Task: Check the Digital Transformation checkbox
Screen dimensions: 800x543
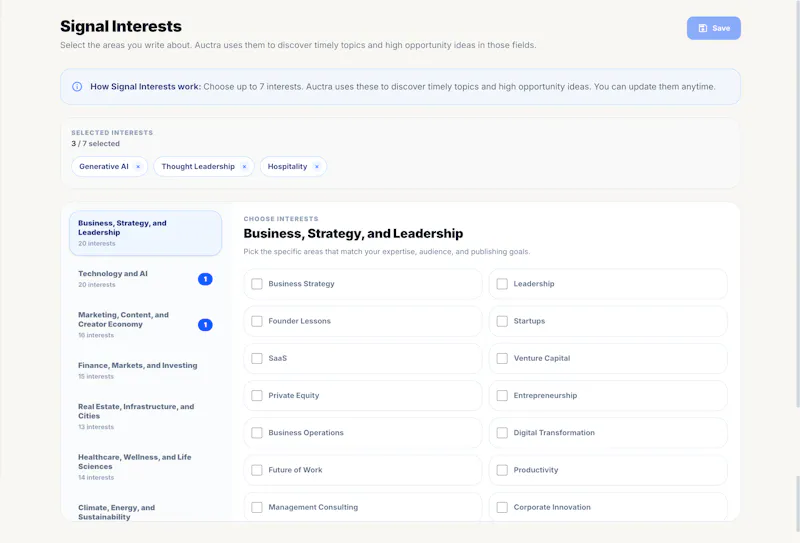Action: click(x=502, y=433)
